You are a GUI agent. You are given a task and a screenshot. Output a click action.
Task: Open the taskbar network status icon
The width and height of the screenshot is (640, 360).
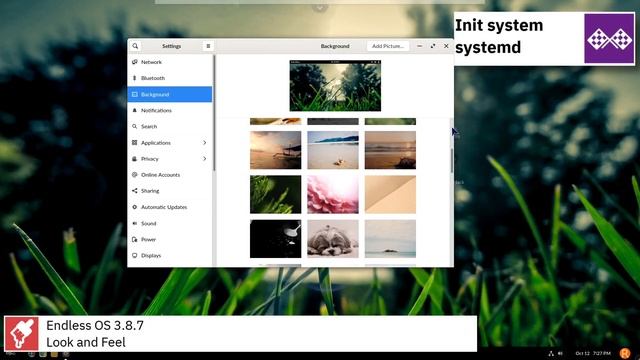551,353
